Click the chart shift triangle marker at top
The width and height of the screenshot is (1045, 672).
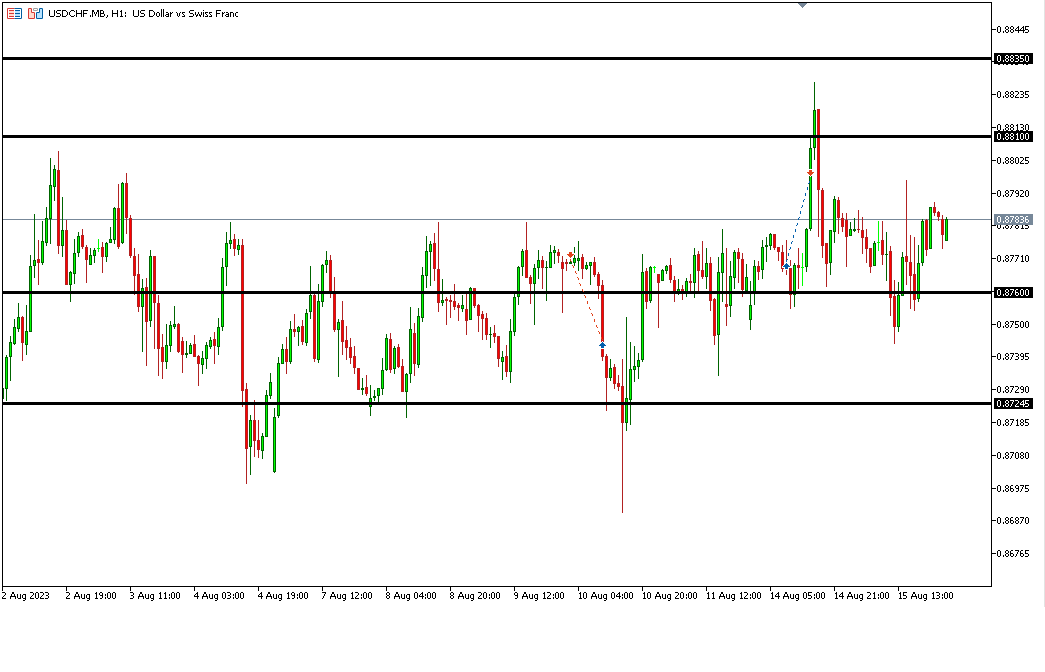pos(802,4)
